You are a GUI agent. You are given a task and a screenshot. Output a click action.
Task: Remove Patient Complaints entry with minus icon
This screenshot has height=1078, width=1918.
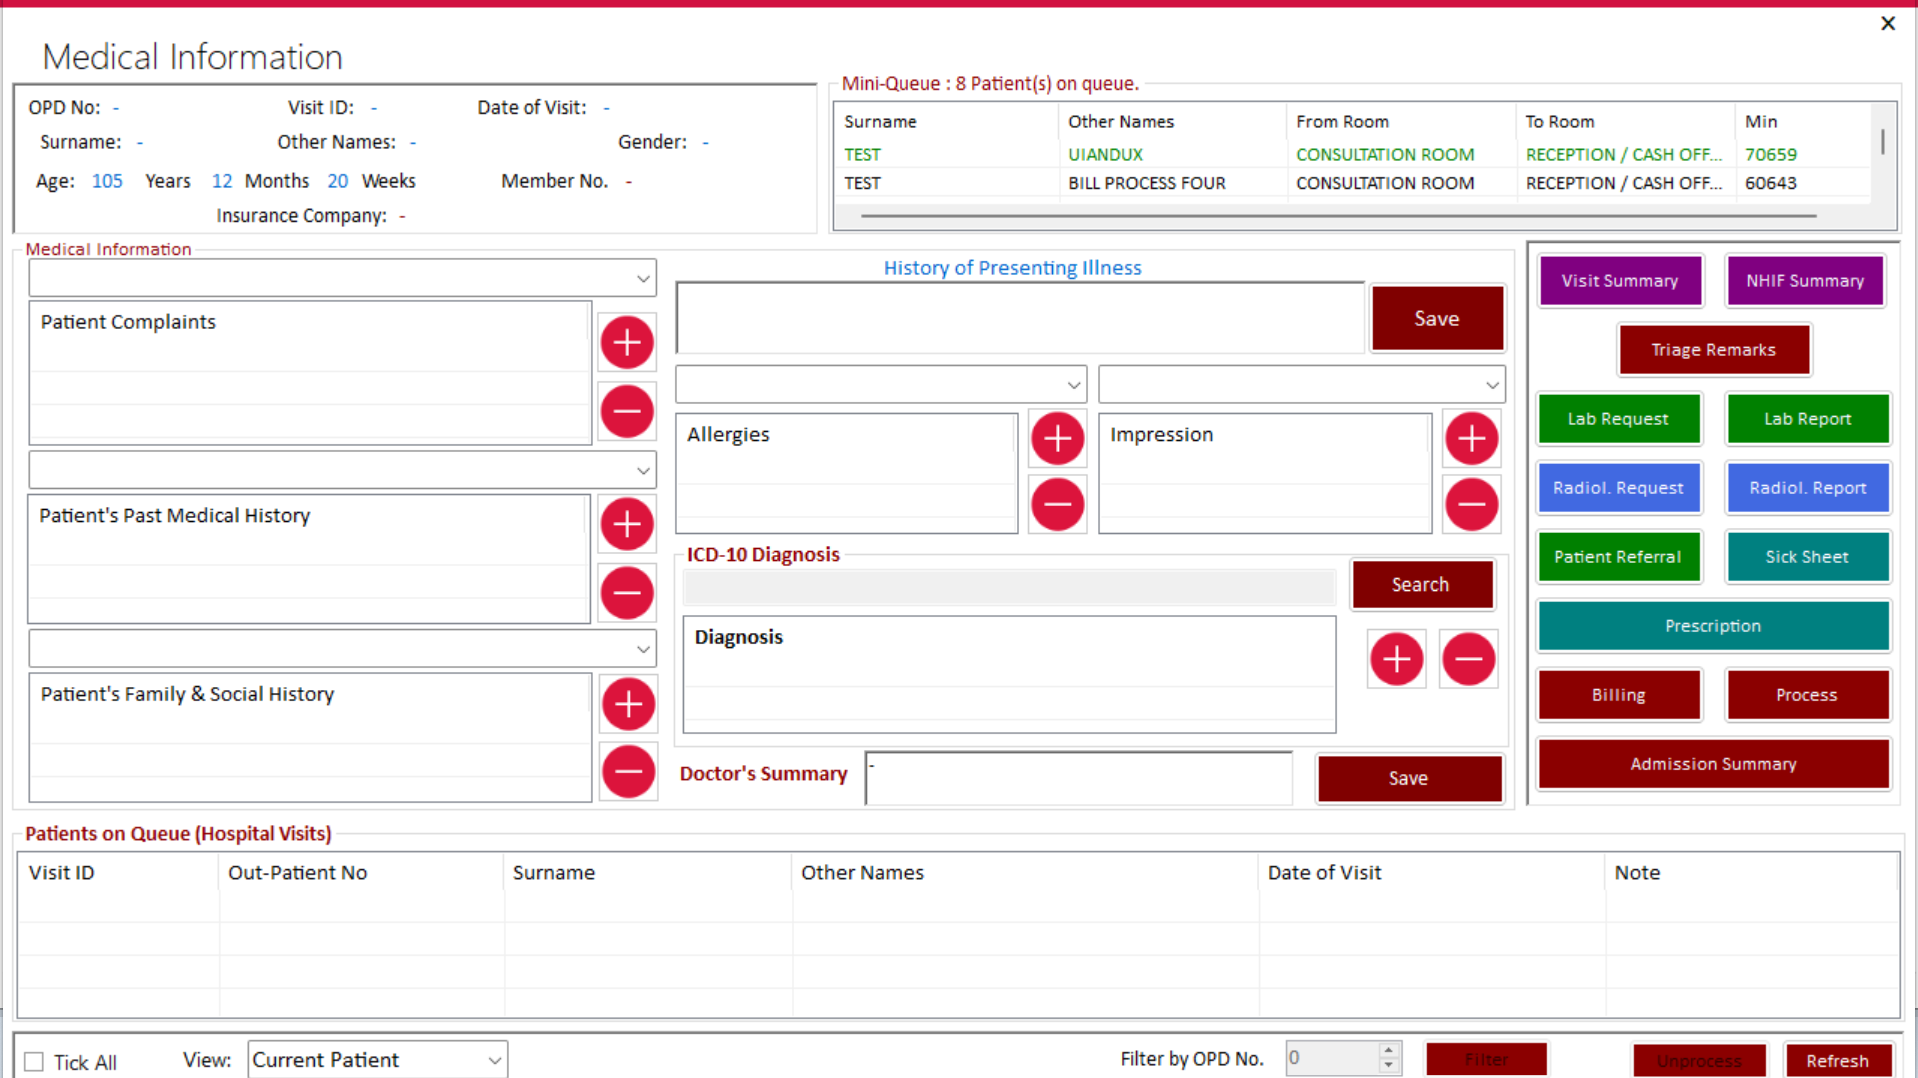pyautogui.click(x=627, y=411)
